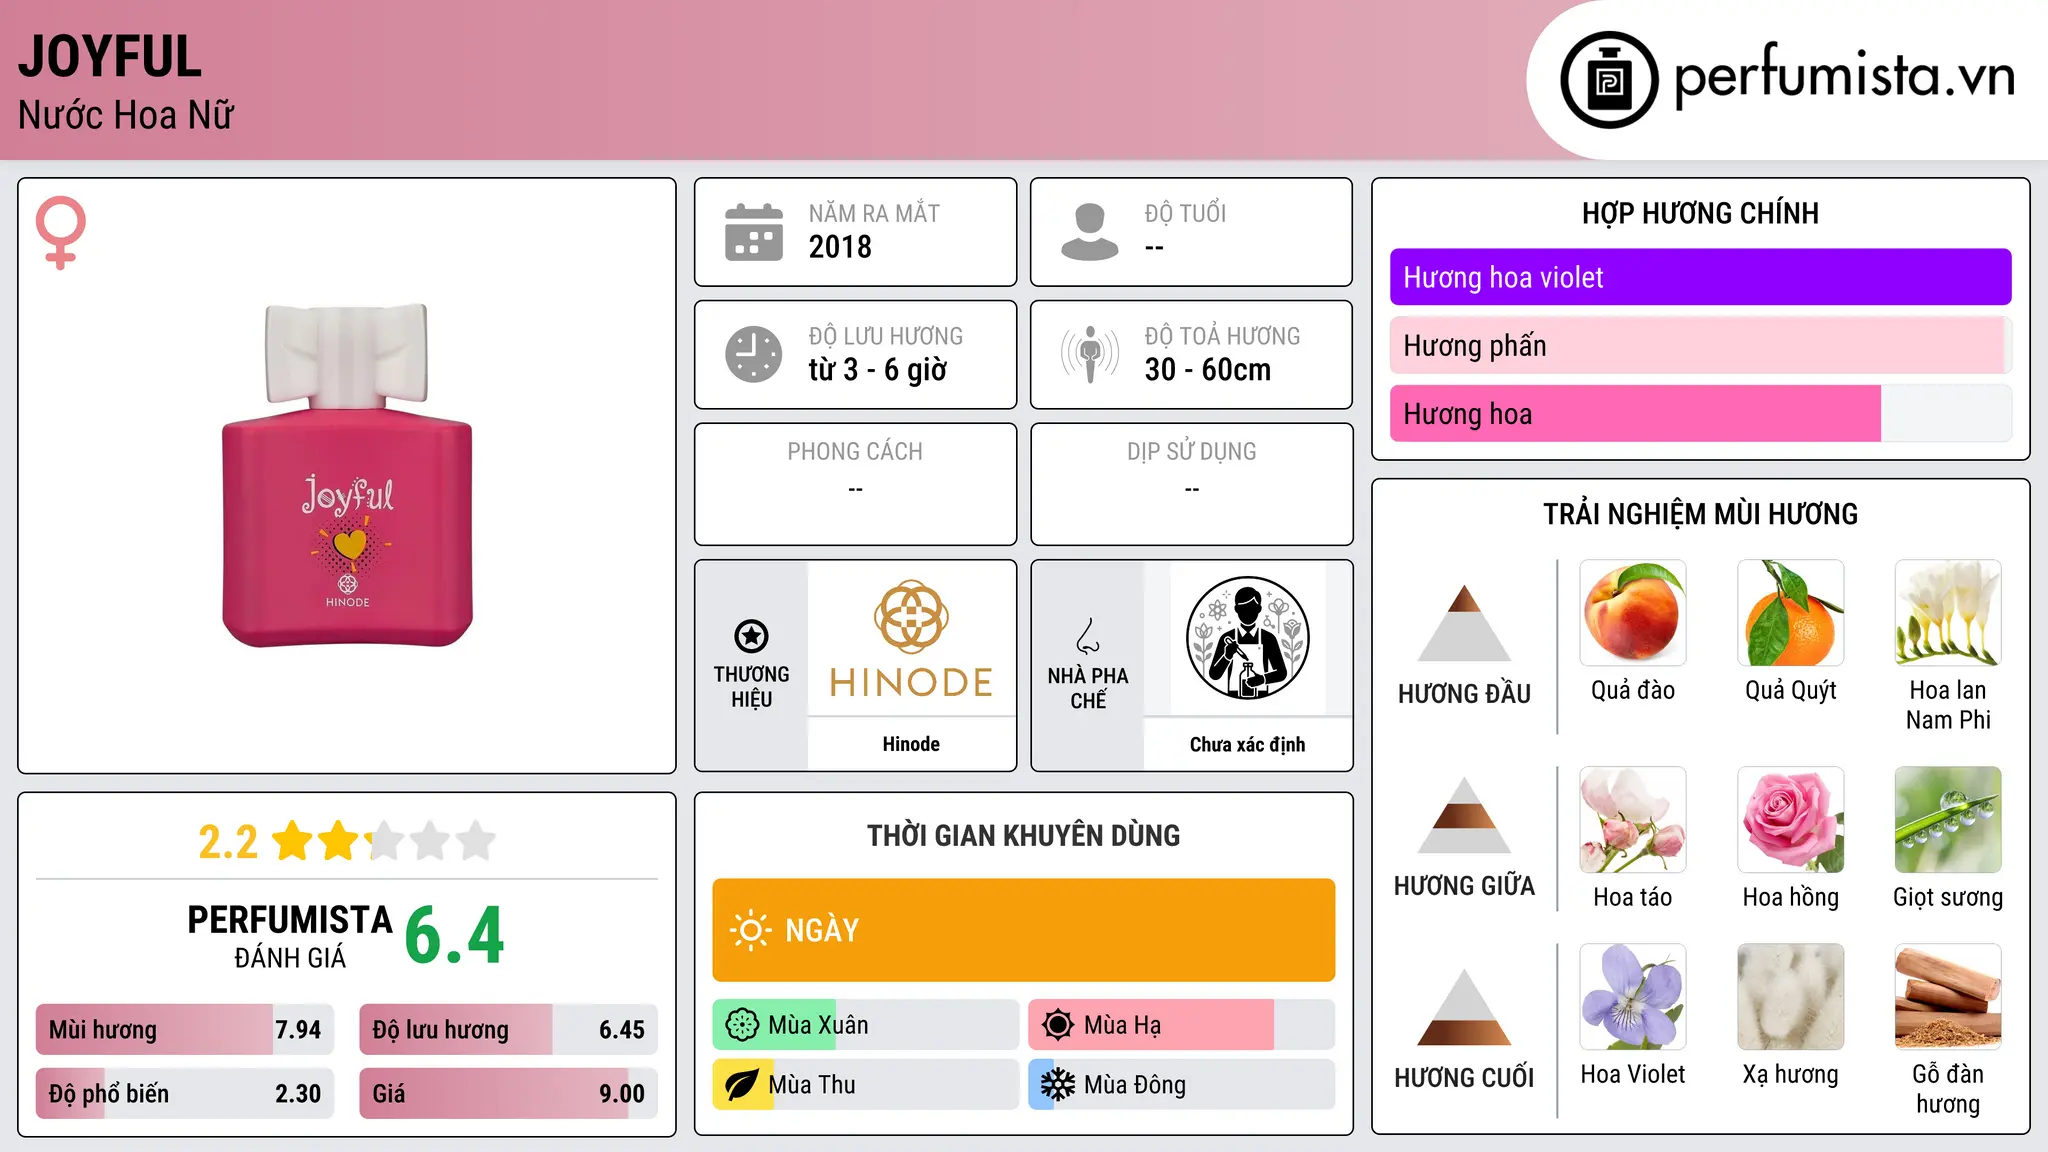Click the person icon beside Độ tuổi

coord(1090,232)
